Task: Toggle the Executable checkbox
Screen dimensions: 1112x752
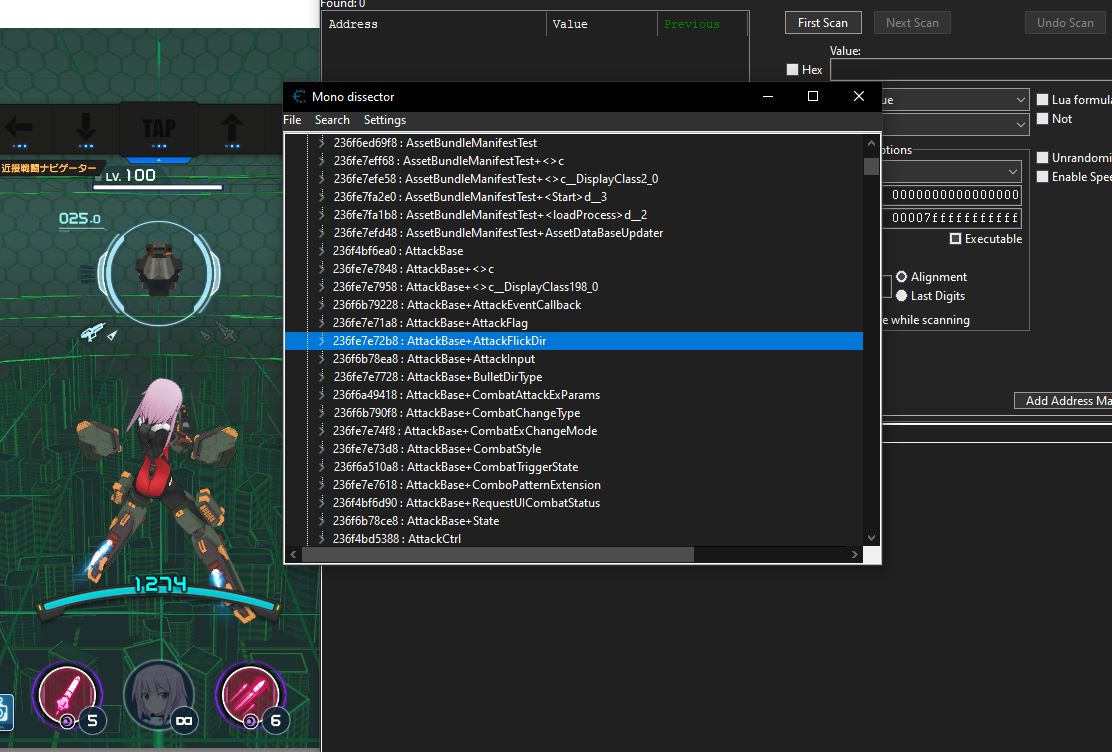Action: point(956,239)
